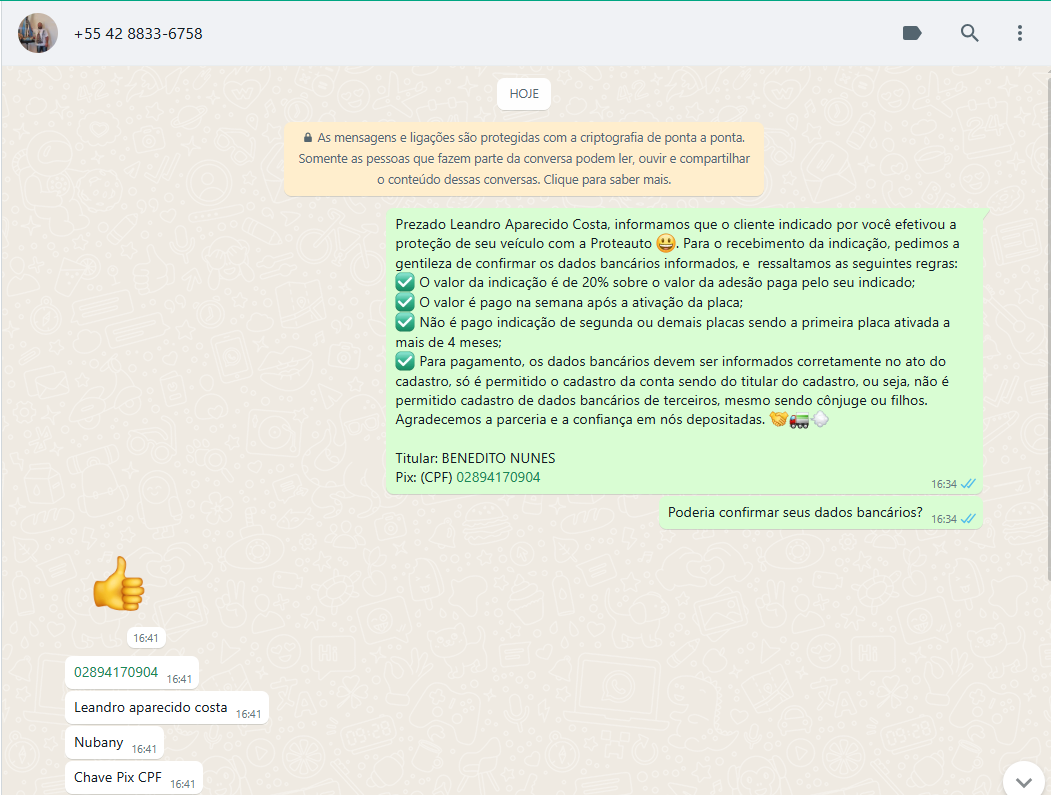Click green check beside 'Para pagamento'
This screenshot has width=1051, height=795.
[405, 361]
